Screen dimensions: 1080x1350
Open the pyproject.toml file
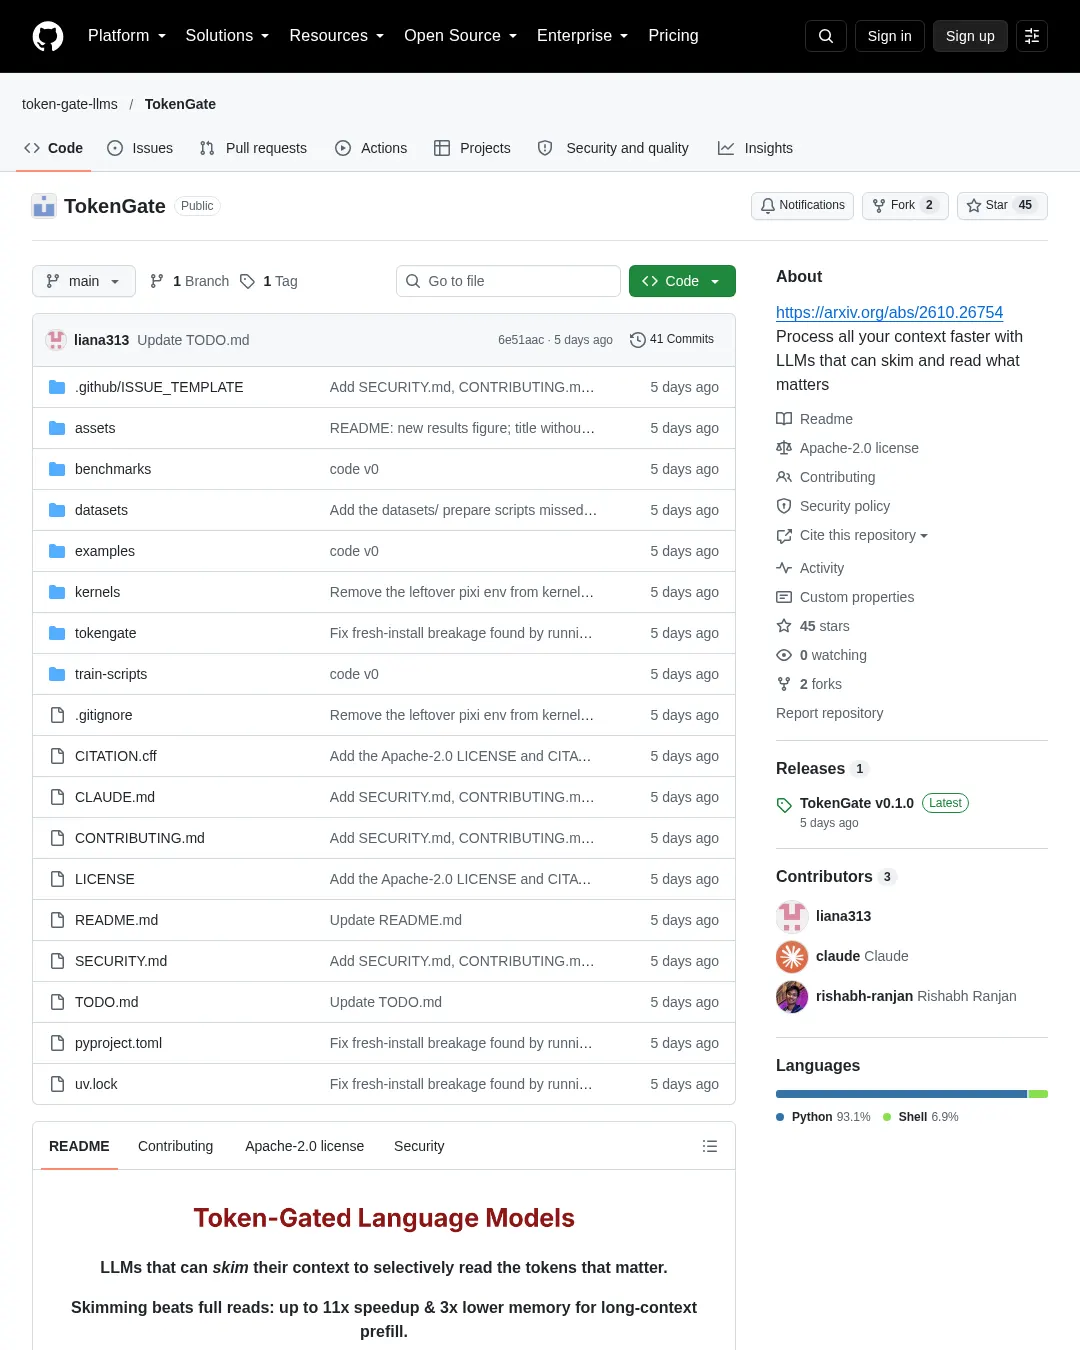118,1043
